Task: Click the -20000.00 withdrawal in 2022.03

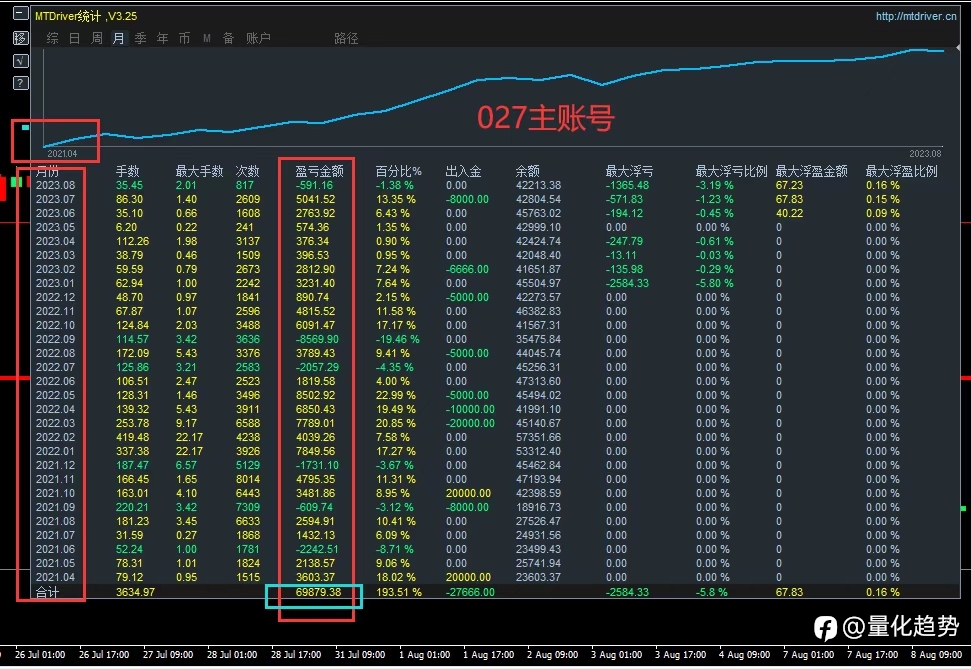Action: (x=470, y=424)
